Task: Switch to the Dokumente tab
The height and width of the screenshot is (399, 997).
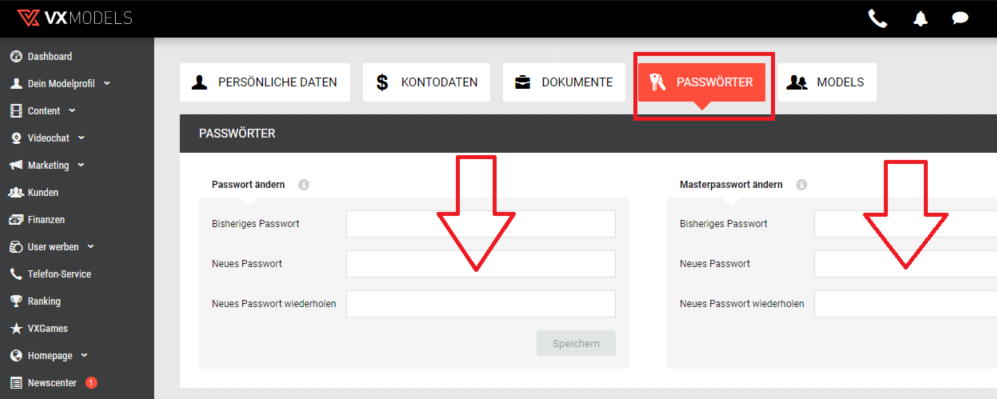Action: coord(564,82)
